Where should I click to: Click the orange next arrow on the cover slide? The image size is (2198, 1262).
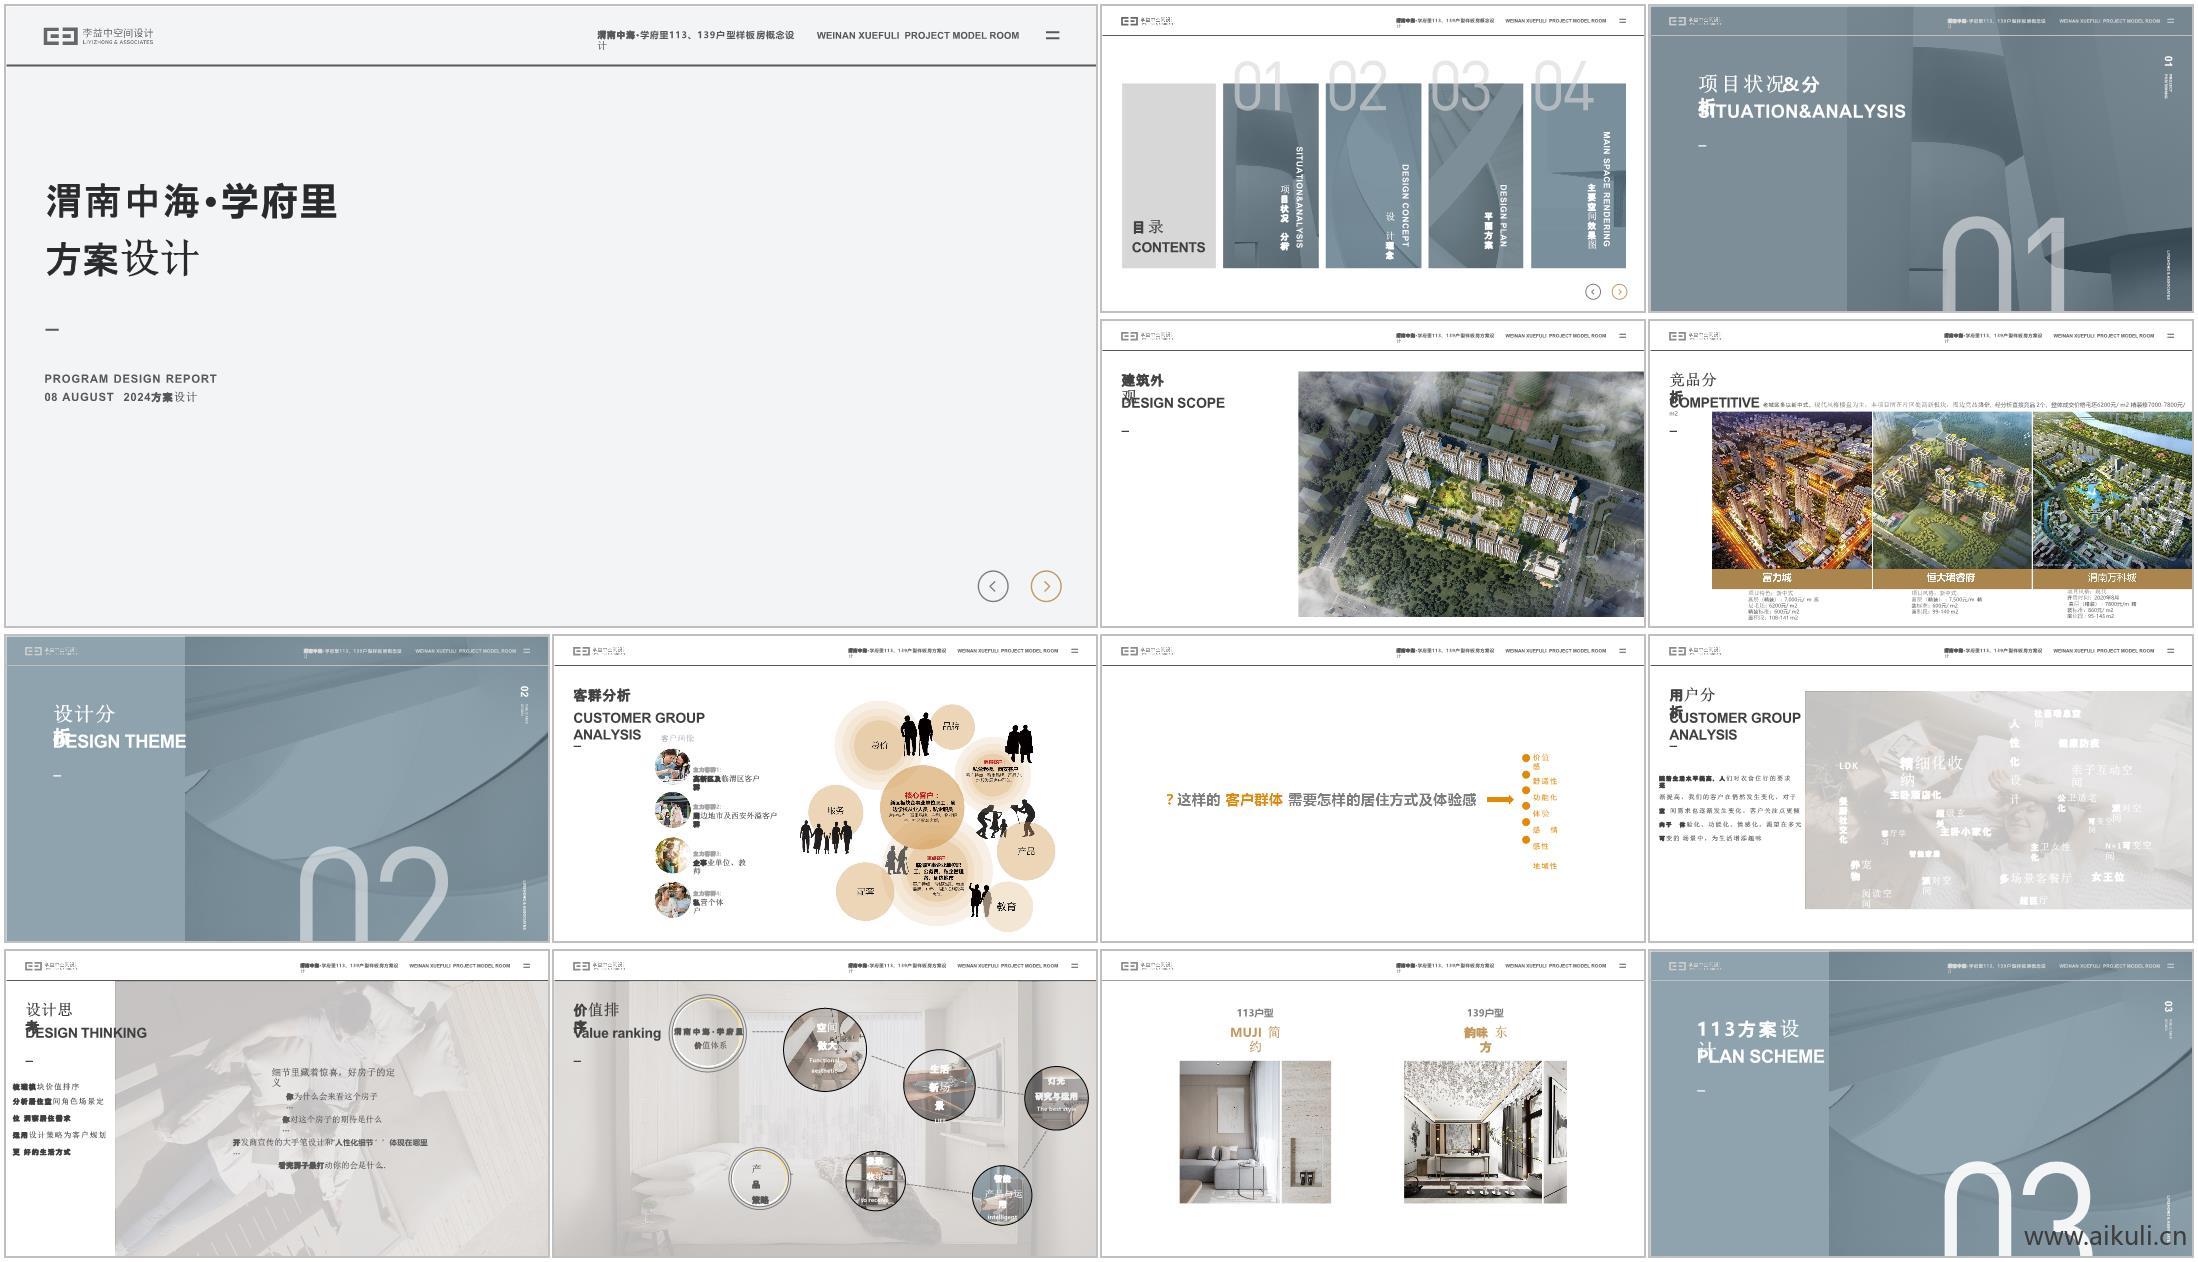point(1046,586)
